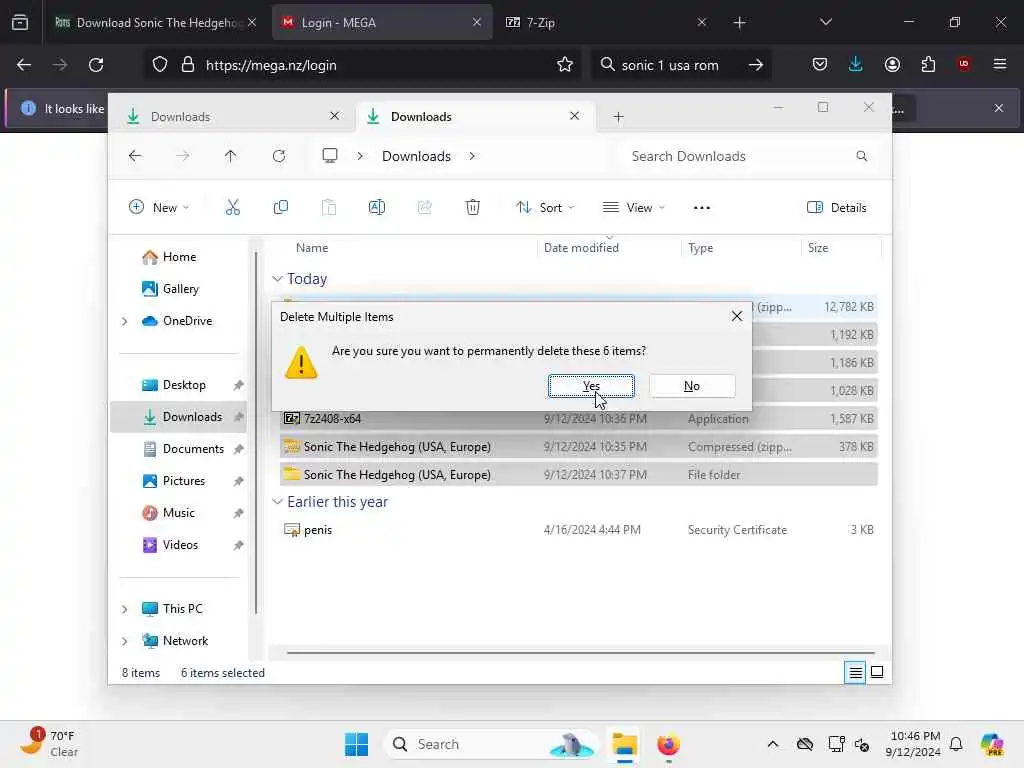Add a new File Explorer tab
This screenshot has width=1024, height=768.
pyautogui.click(x=618, y=117)
